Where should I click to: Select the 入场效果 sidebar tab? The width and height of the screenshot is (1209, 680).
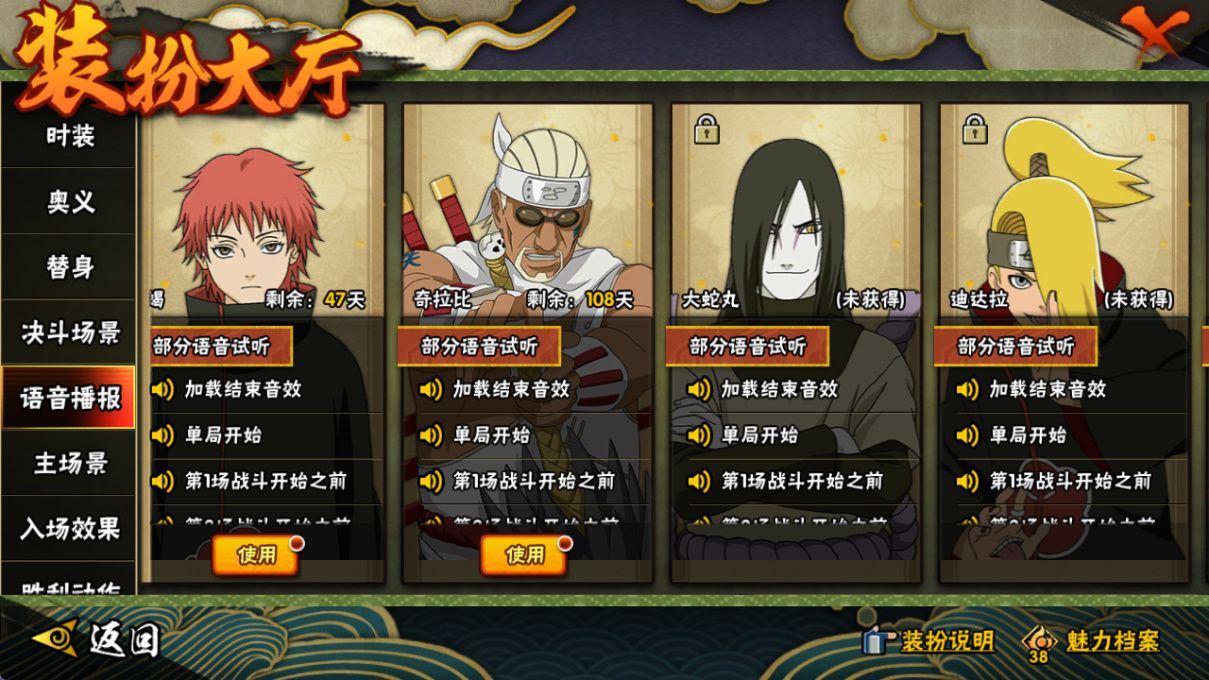68,528
